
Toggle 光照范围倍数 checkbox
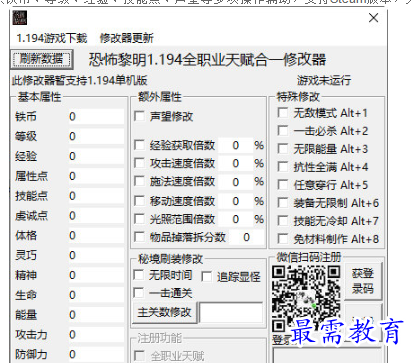pyautogui.click(x=139, y=219)
